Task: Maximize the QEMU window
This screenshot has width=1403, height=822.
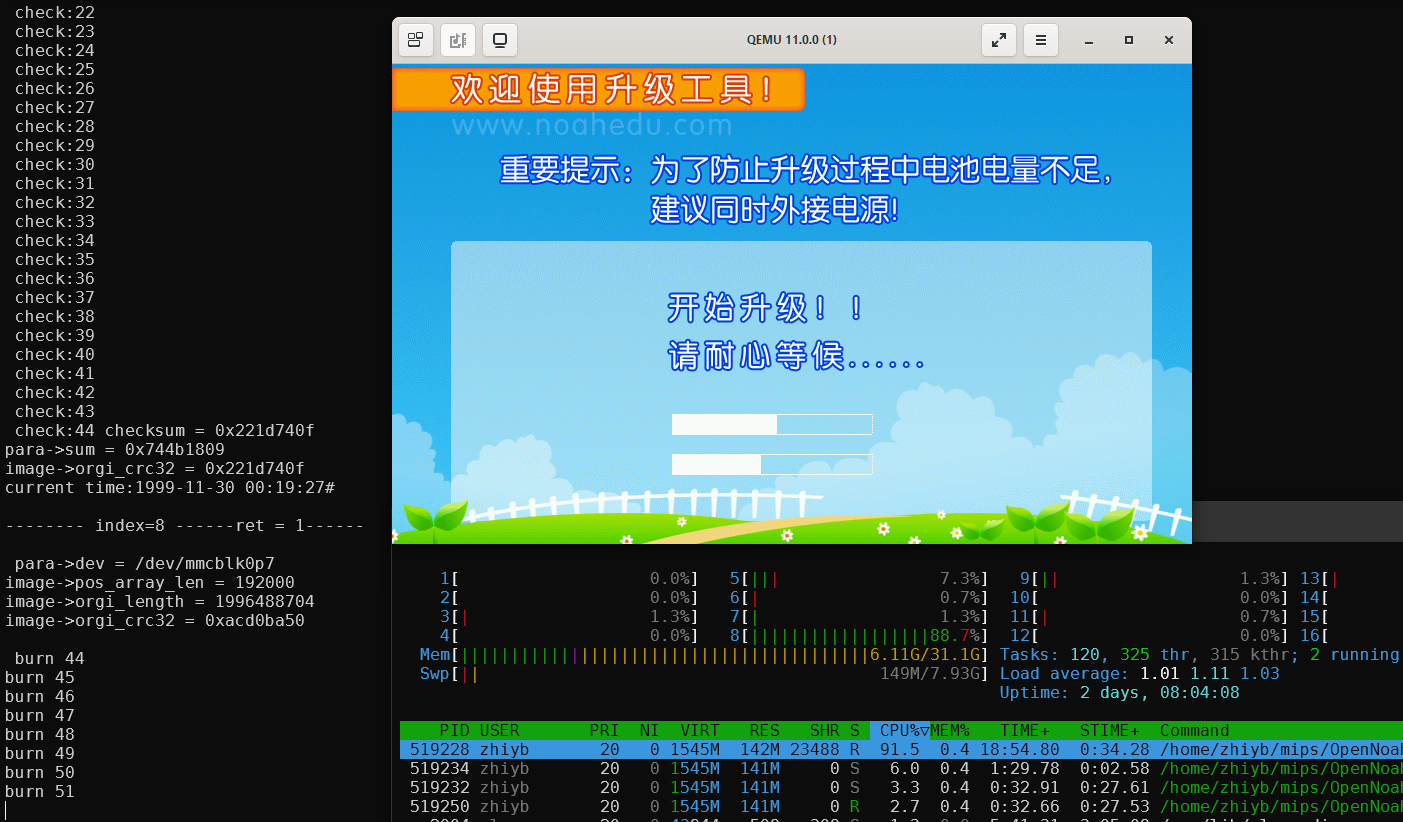Action: pyautogui.click(x=1129, y=40)
